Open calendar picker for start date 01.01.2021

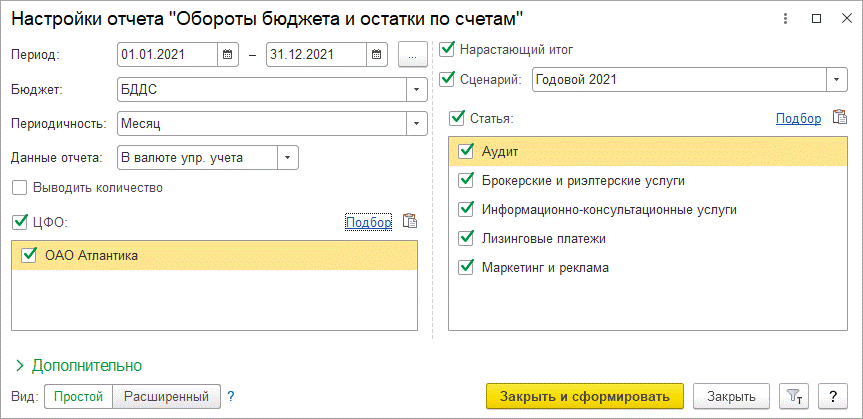(x=227, y=55)
